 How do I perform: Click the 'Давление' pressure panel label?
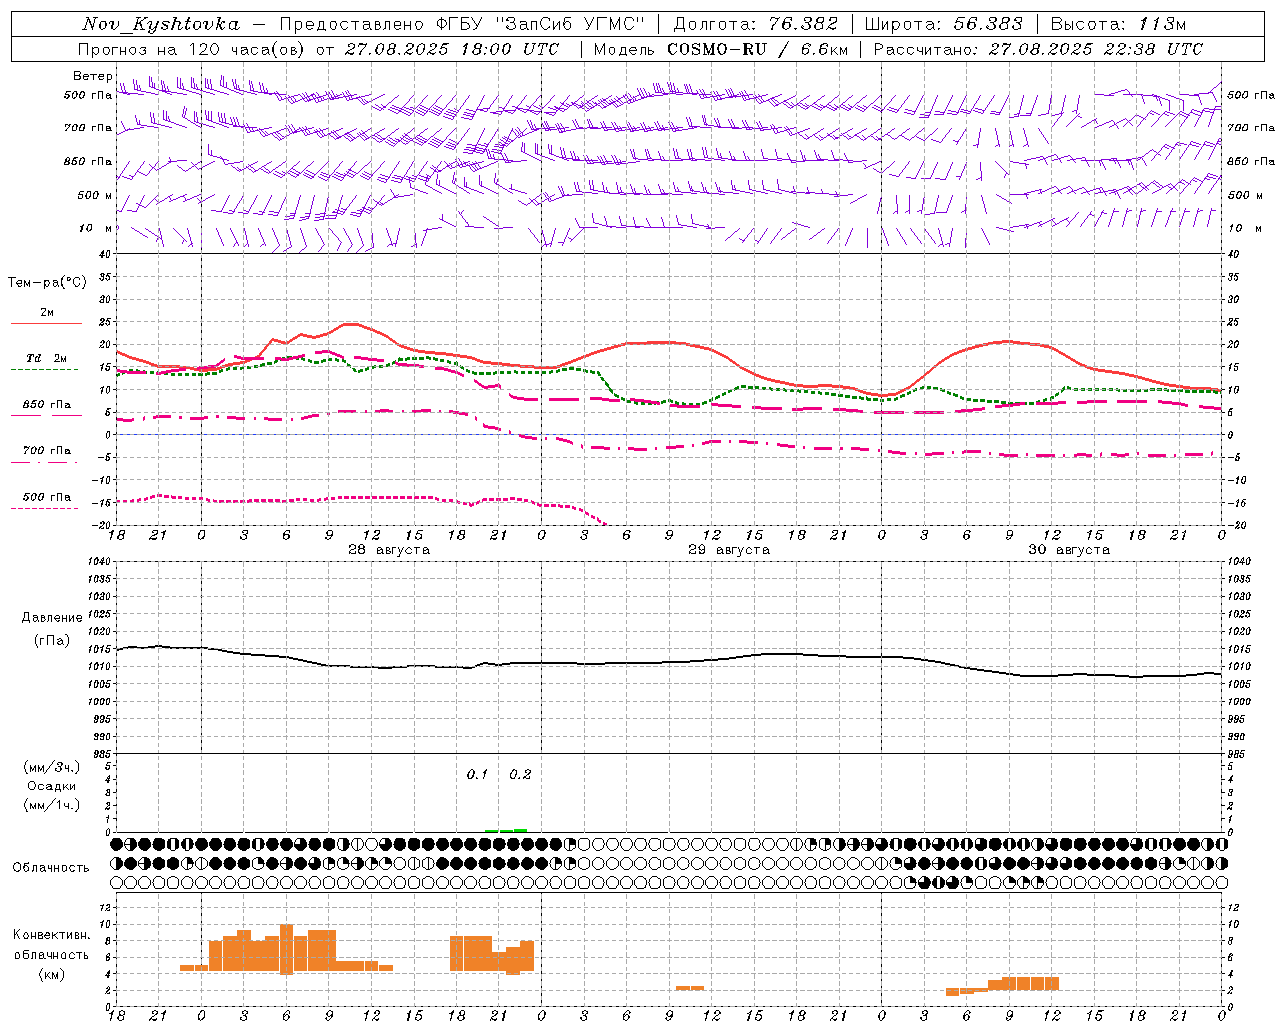tap(52, 618)
